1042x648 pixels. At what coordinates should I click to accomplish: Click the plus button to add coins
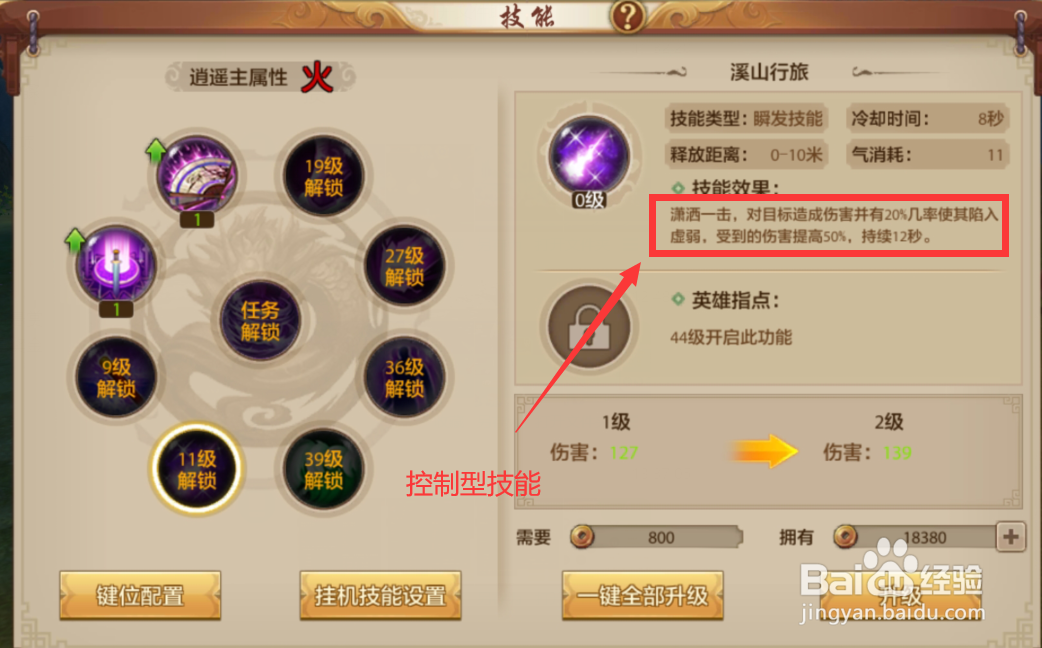click(x=1011, y=536)
